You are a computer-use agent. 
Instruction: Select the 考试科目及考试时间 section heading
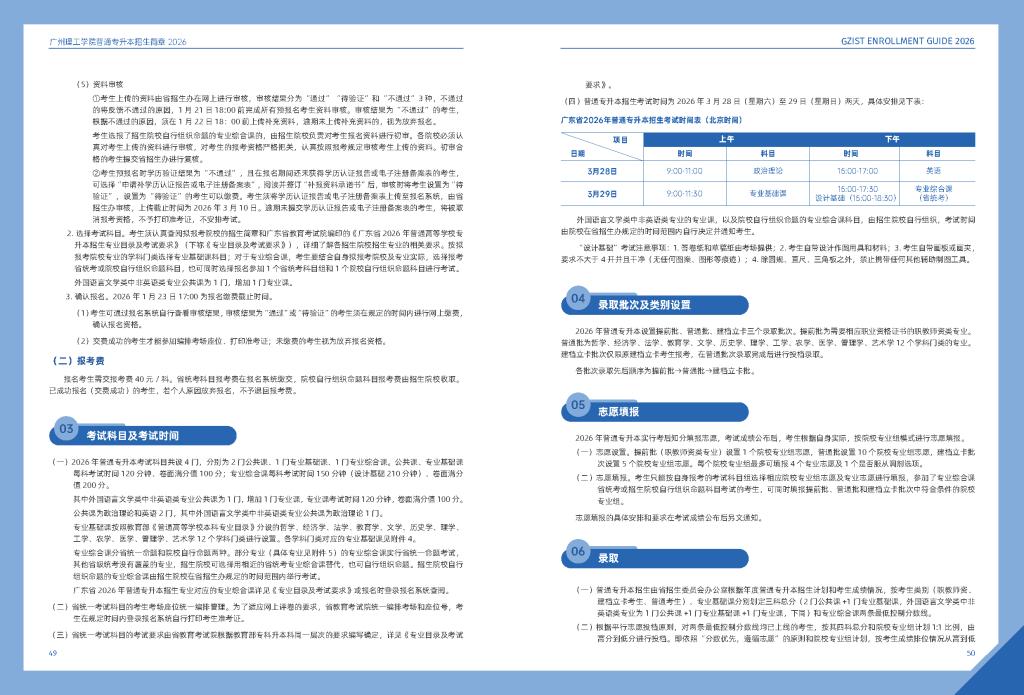click(133, 436)
